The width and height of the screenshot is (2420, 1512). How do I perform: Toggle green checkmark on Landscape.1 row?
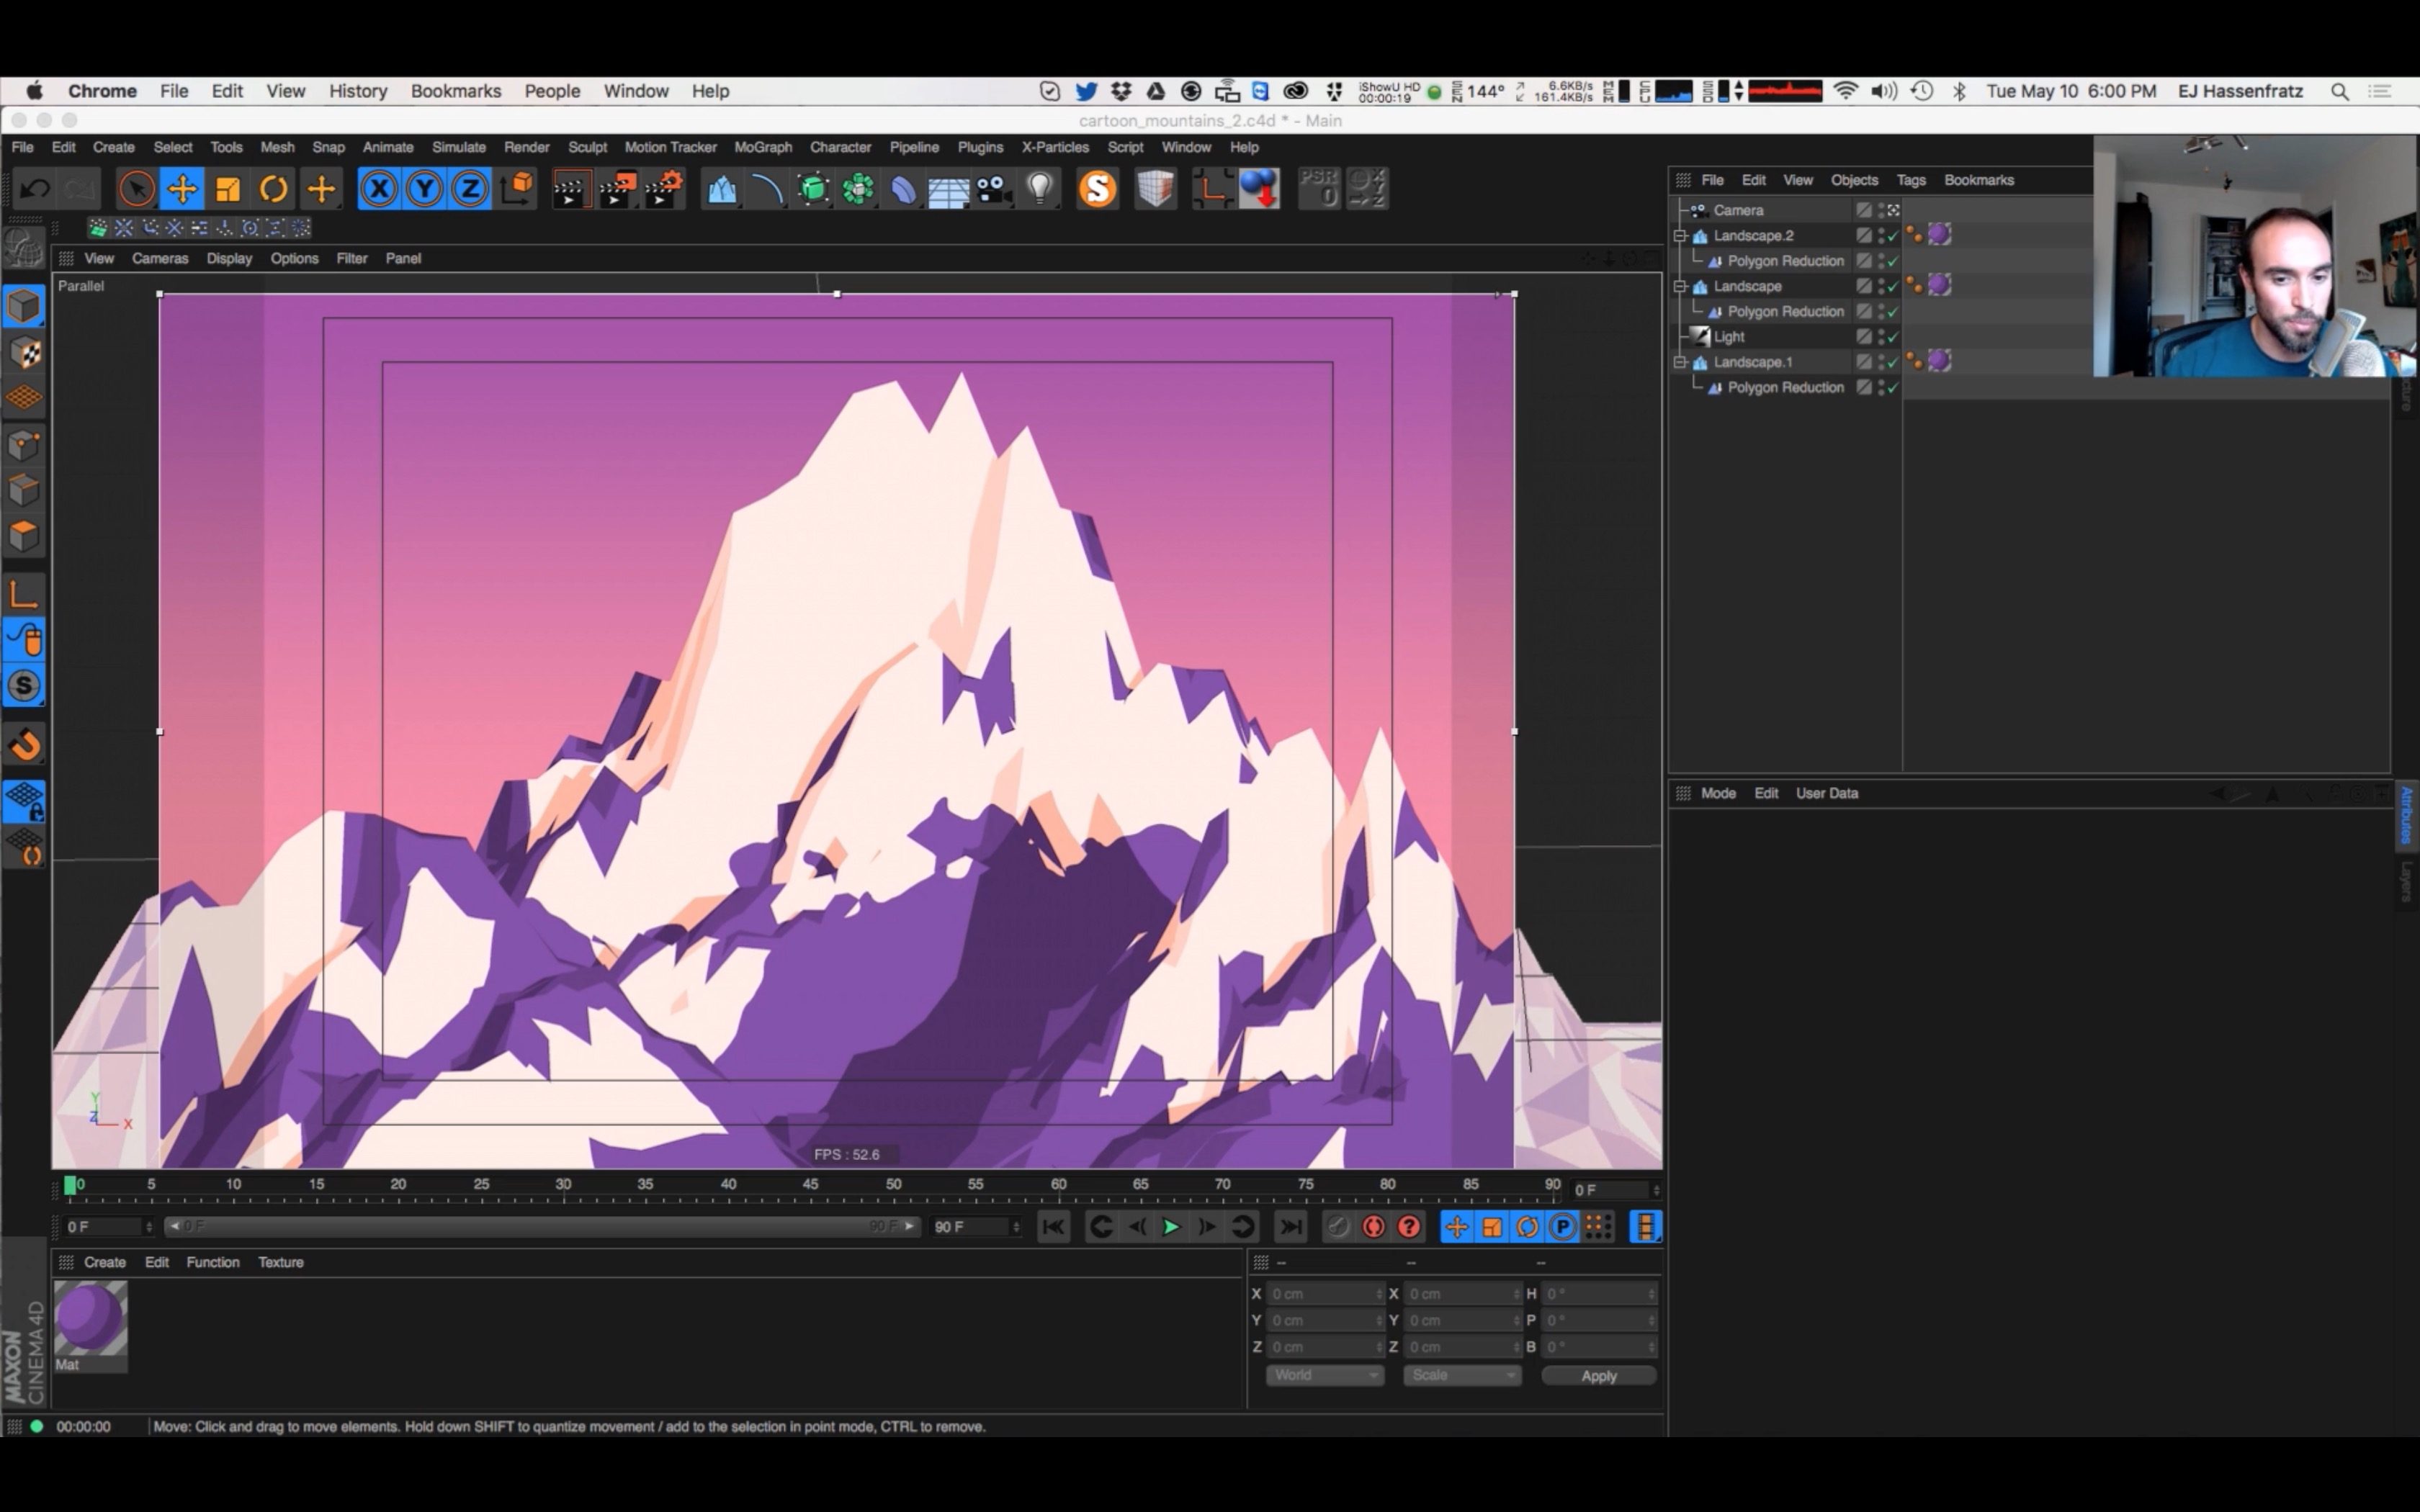pos(1892,362)
